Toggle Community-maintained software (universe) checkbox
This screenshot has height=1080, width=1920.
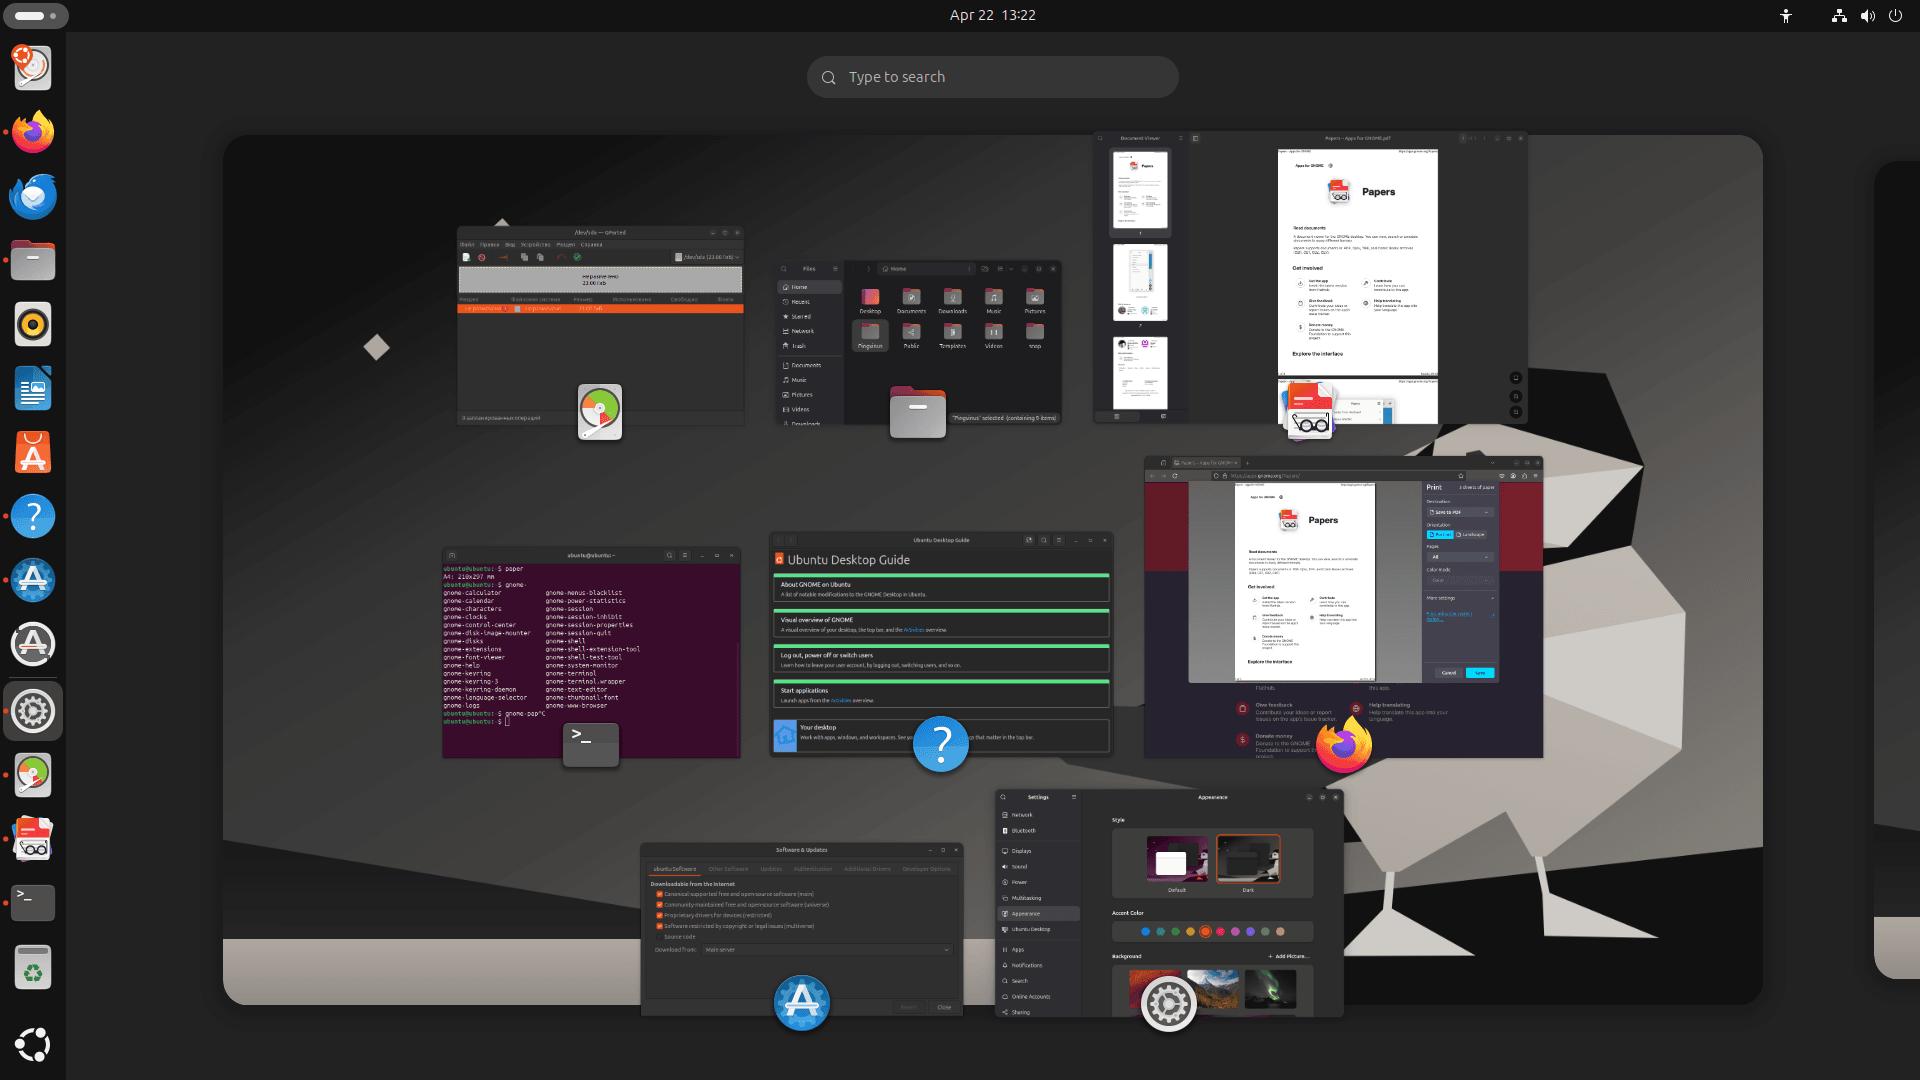tap(659, 905)
